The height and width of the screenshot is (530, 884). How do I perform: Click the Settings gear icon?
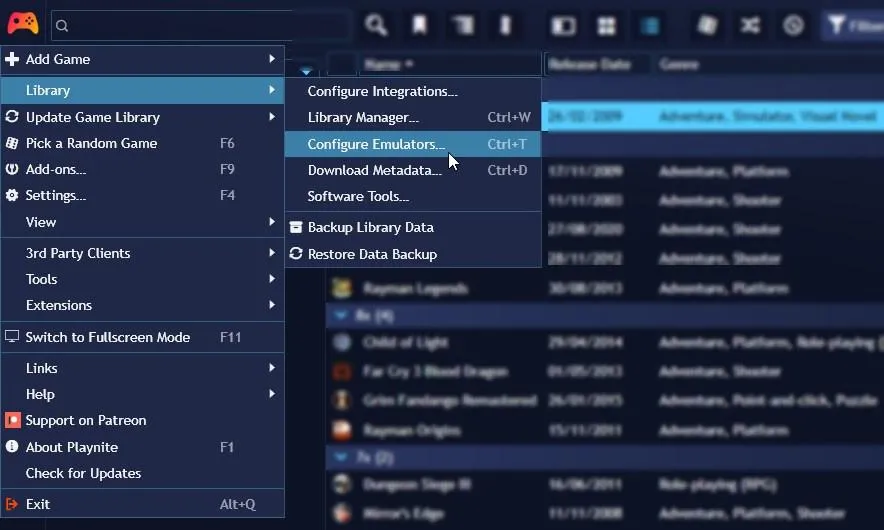[12, 195]
